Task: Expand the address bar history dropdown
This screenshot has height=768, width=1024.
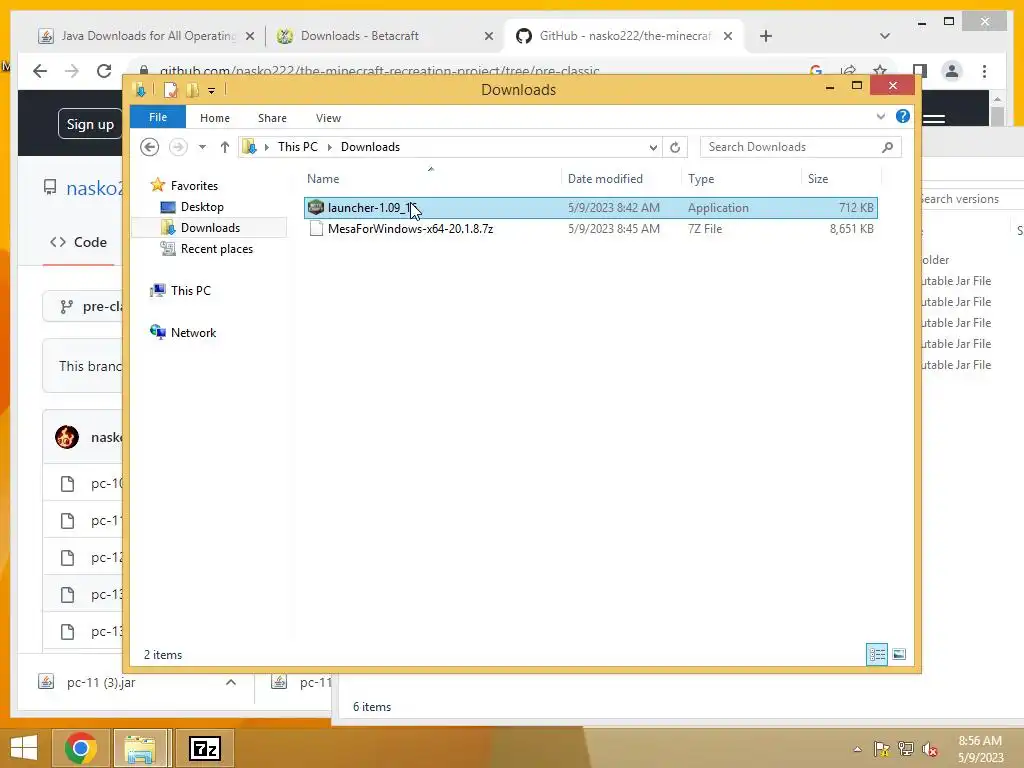Action: (x=652, y=148)
